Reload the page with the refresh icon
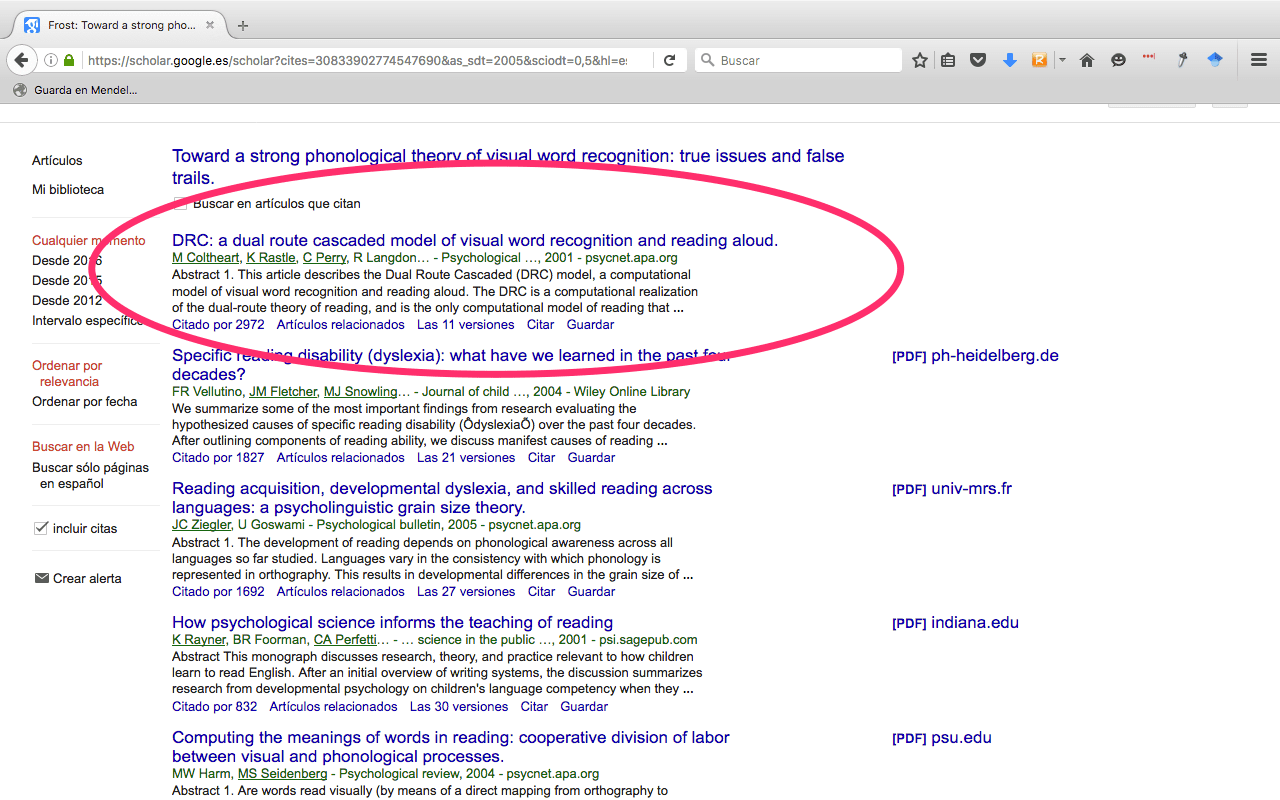 coord(670,60)
